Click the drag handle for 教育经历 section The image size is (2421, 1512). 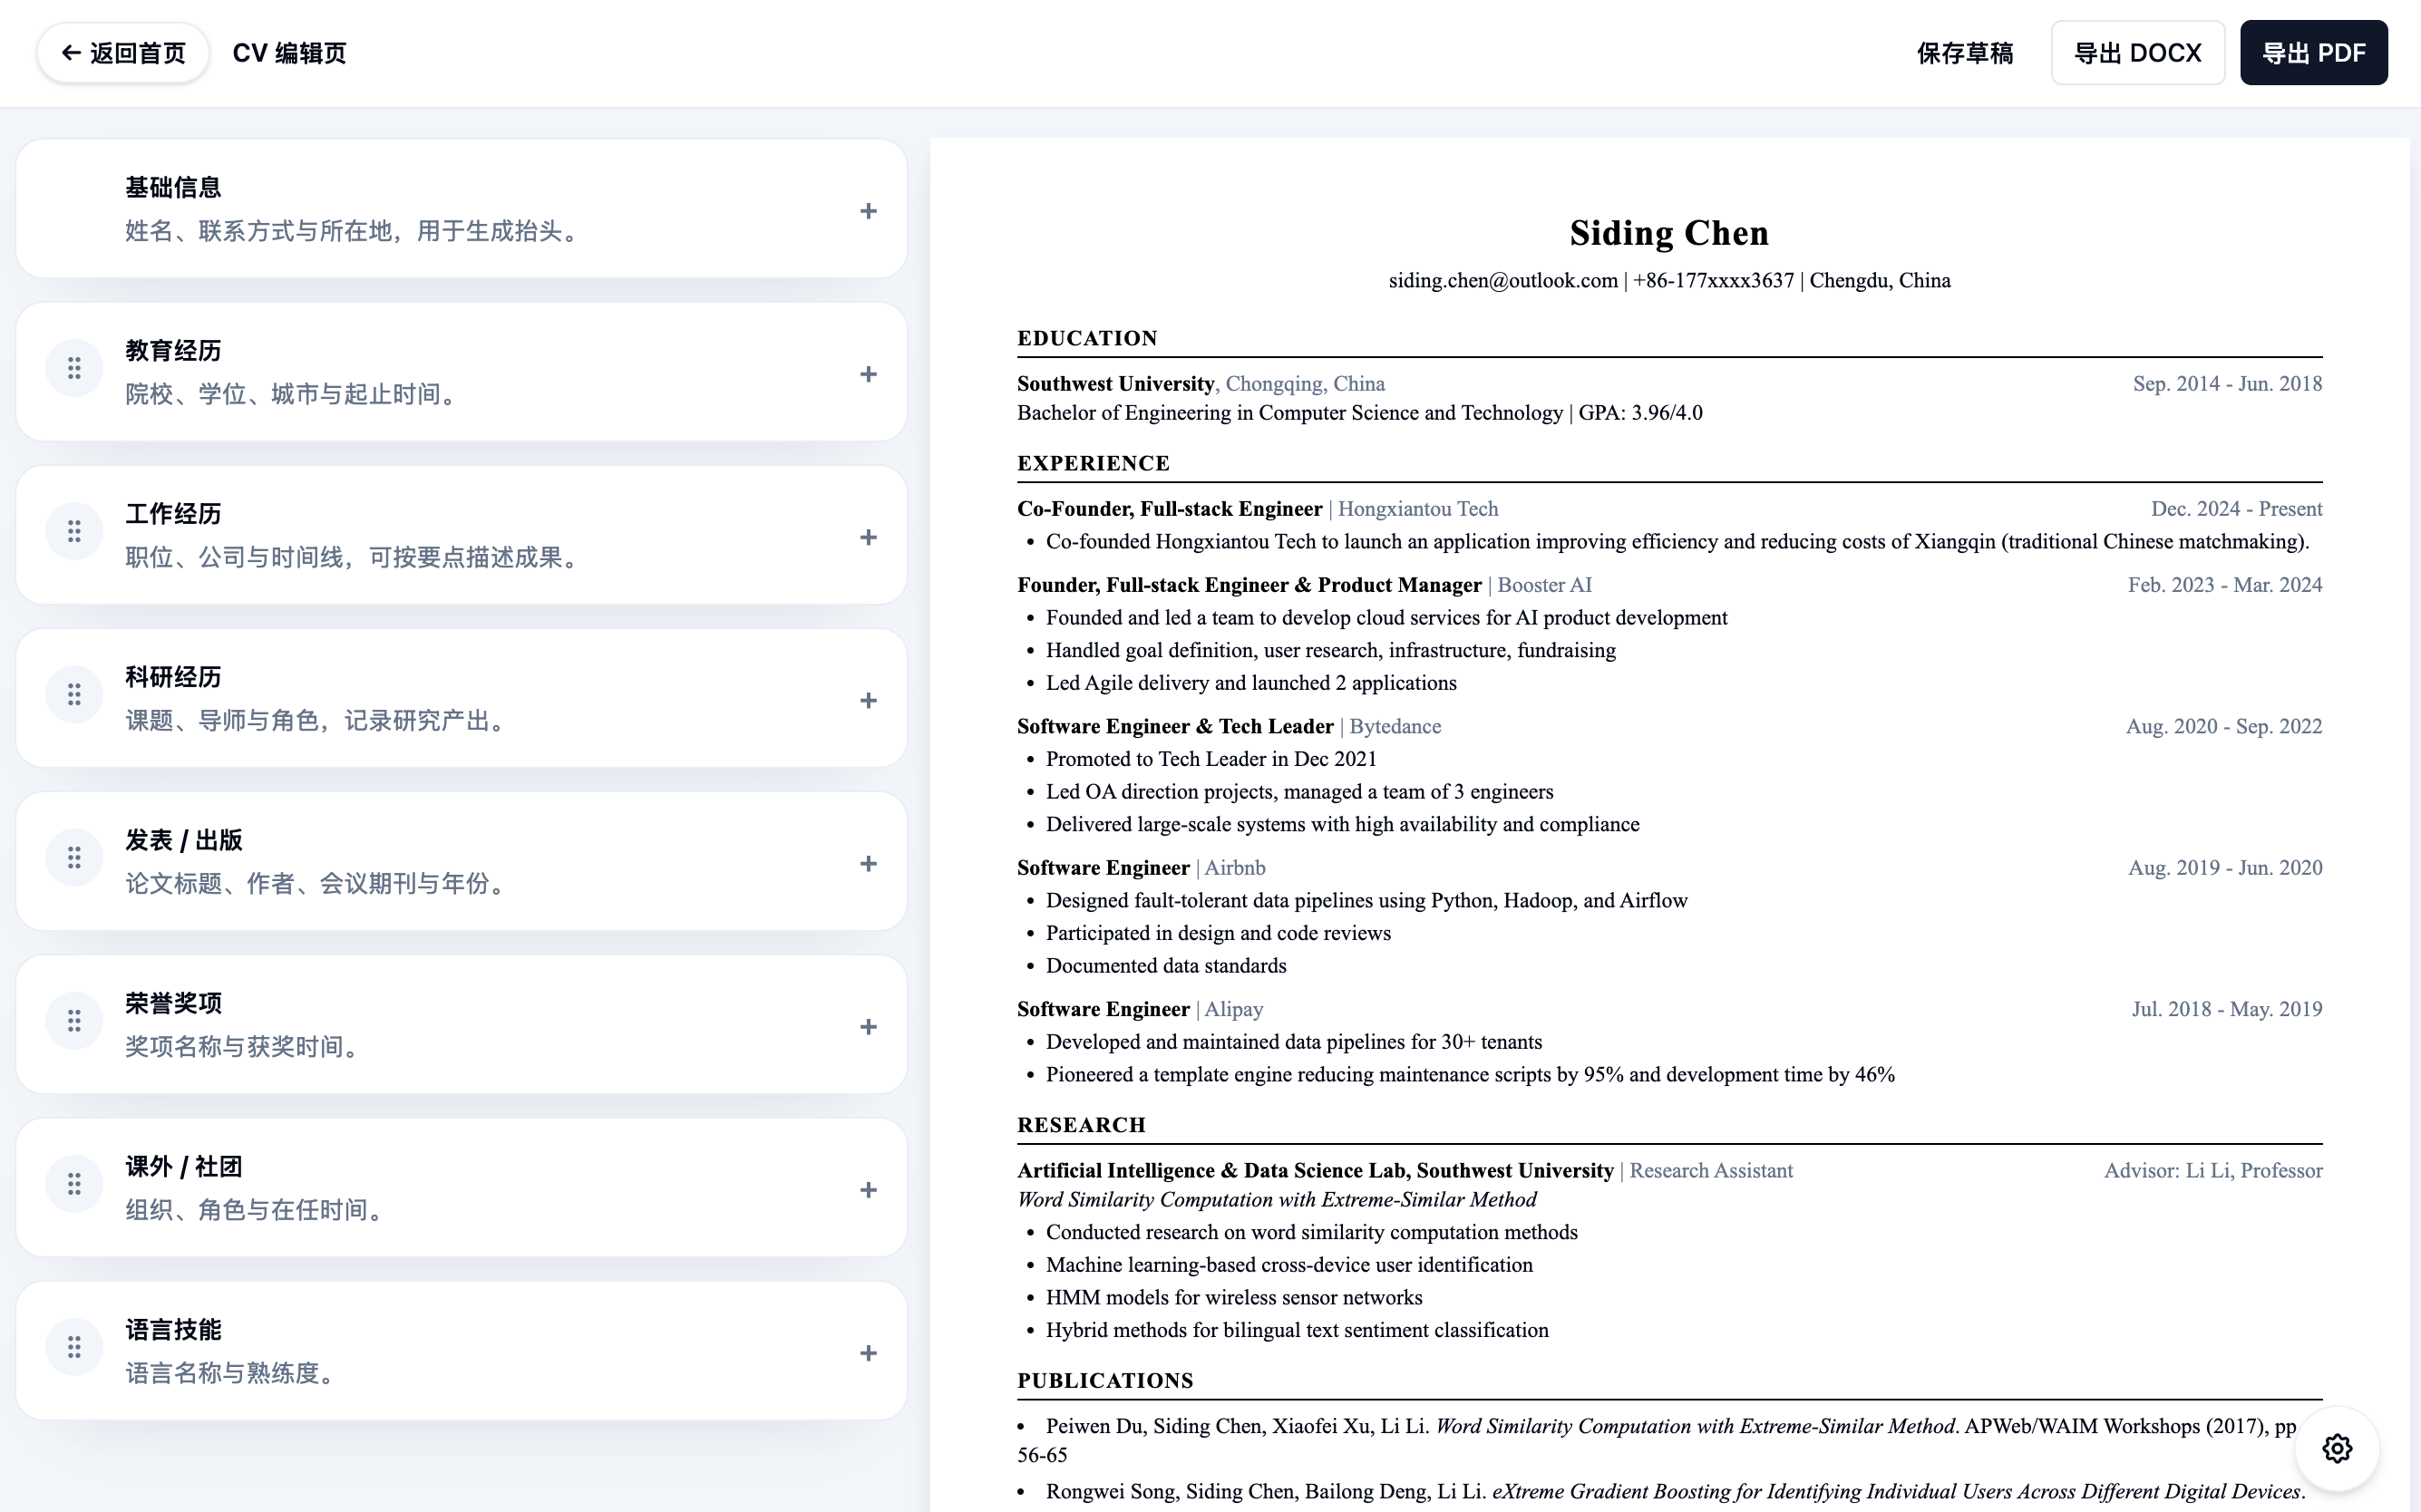tap(74, 369)
